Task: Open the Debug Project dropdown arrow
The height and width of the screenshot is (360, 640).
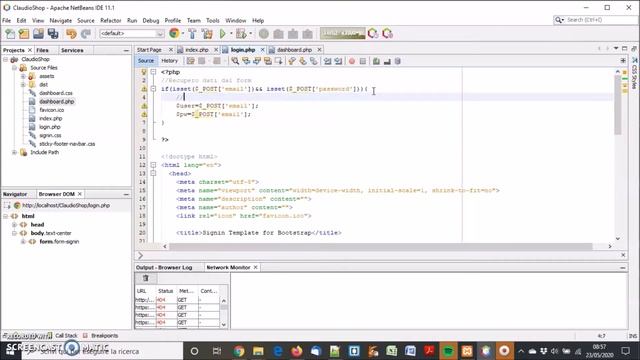Action: [250, 33]
